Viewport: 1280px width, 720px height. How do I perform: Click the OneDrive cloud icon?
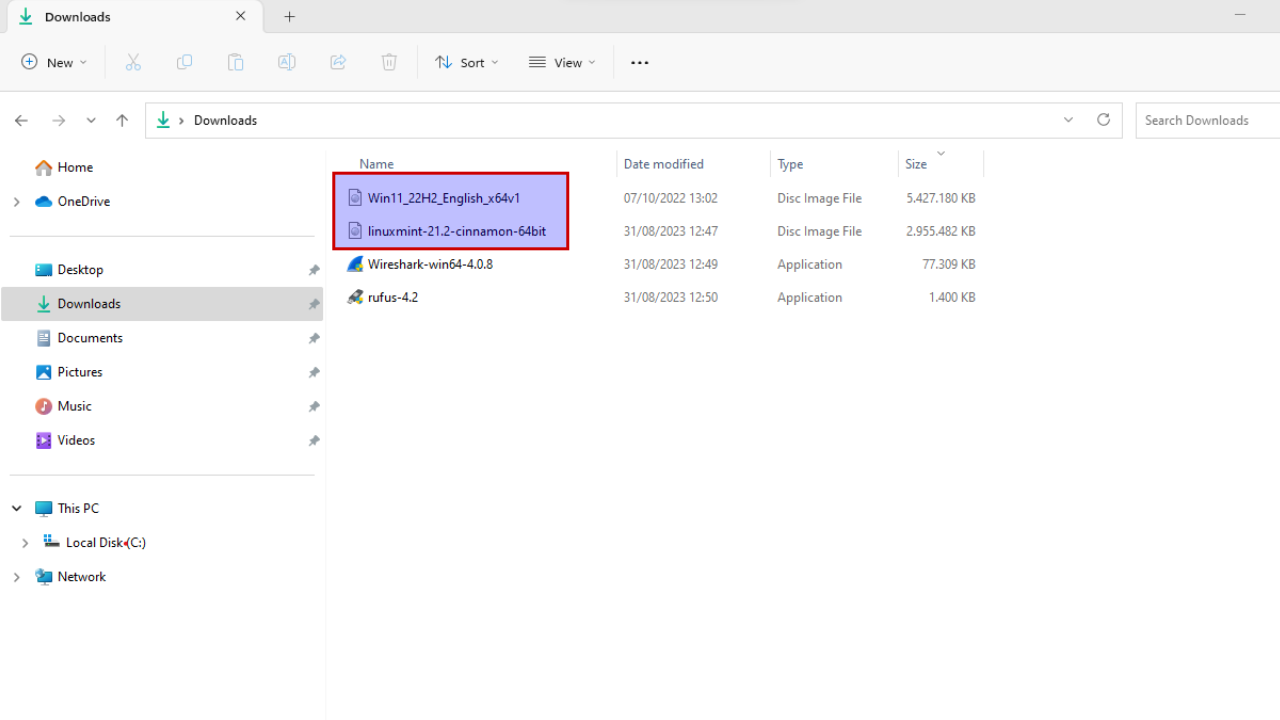(43, 201)
